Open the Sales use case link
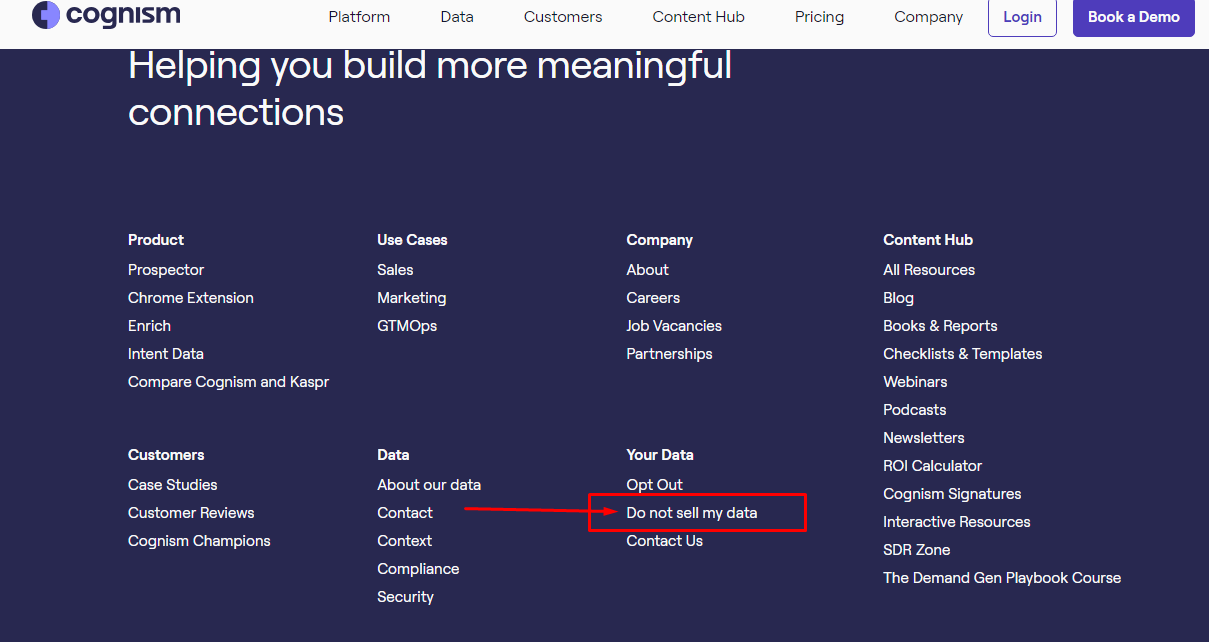Image resolution: width=1209 pixels, height=642 pixels. pyautogui.click(x=395, y=270)
